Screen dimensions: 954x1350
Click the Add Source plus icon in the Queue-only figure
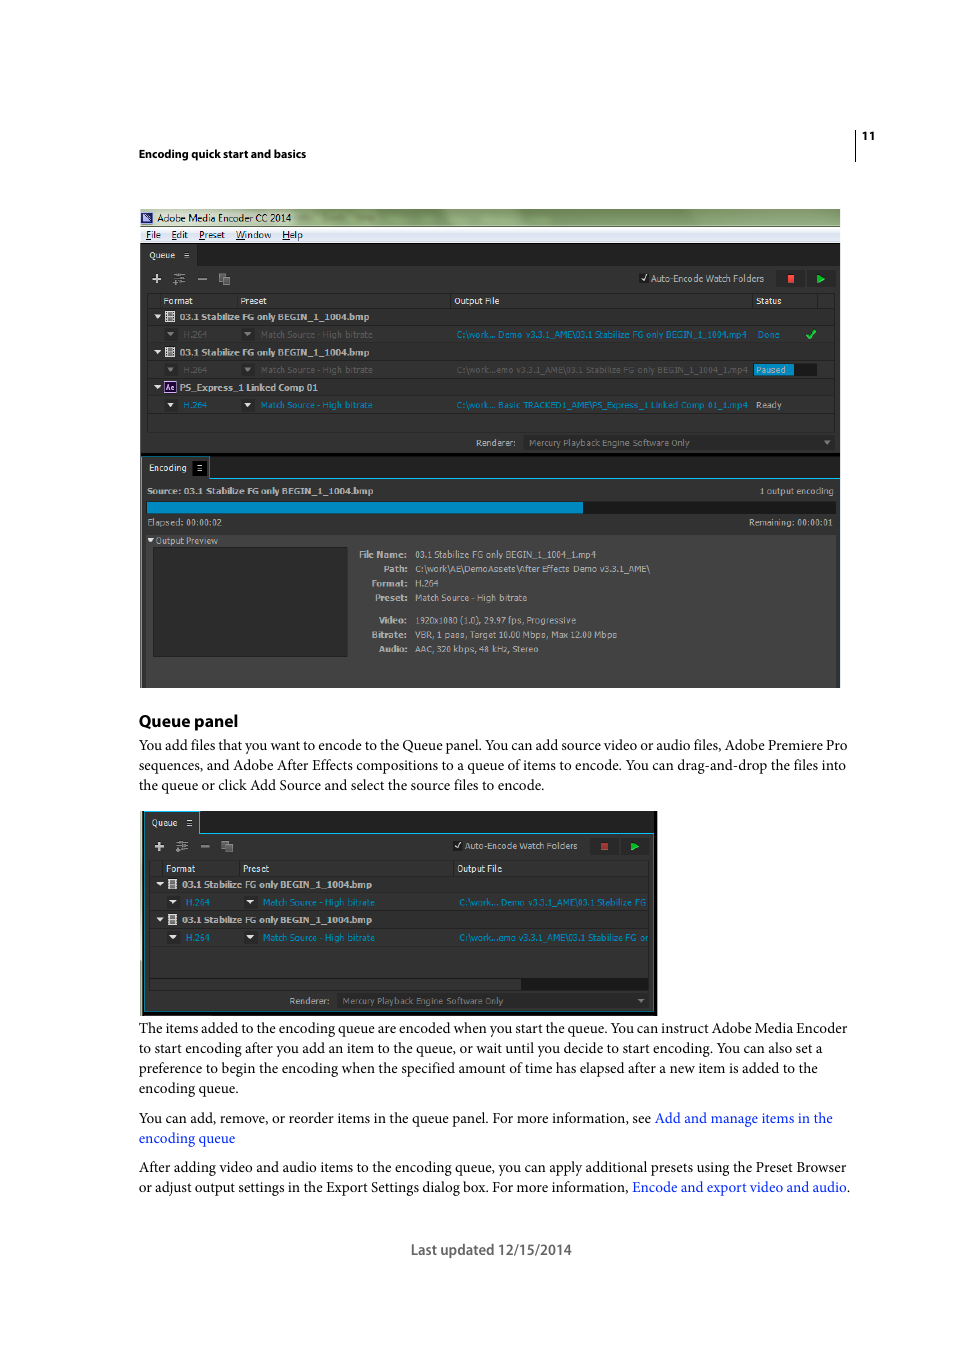pos(159,847)
